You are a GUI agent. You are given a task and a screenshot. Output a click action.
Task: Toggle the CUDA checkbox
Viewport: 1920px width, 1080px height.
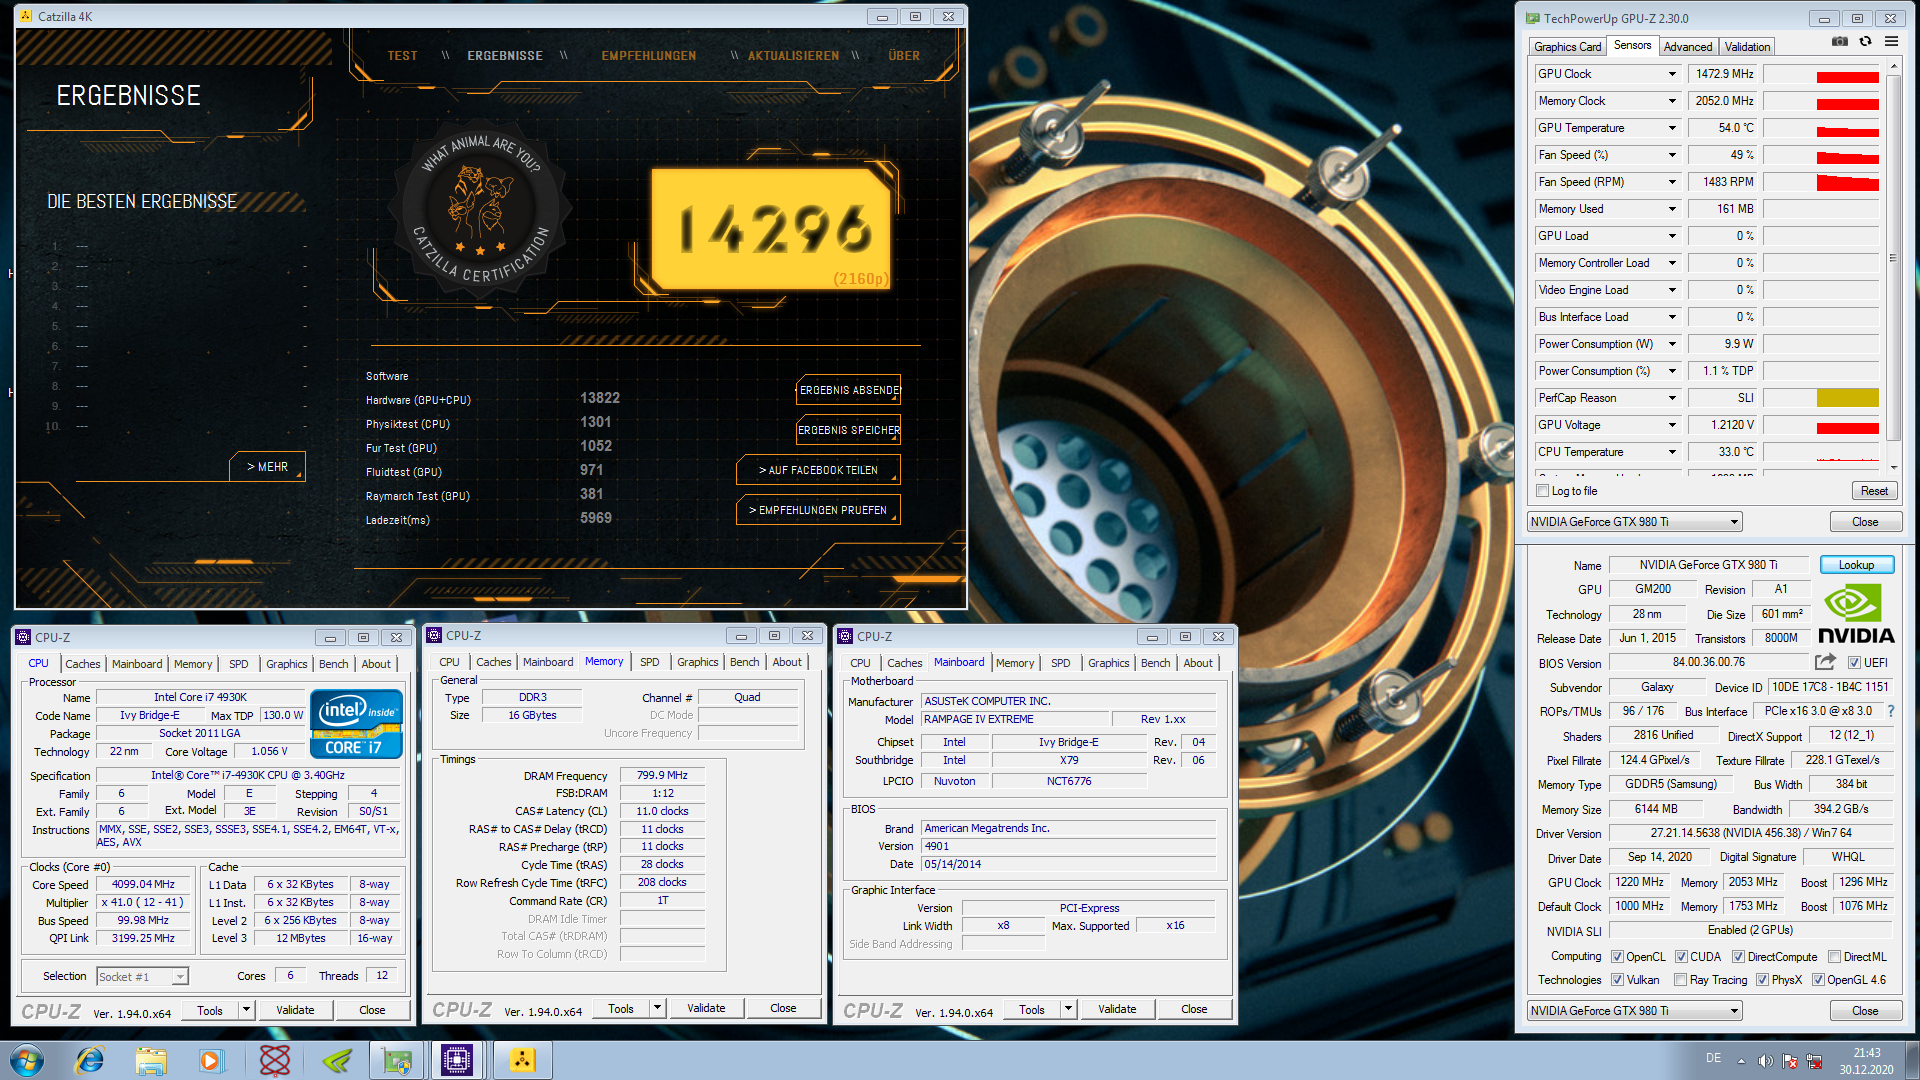1681,957
